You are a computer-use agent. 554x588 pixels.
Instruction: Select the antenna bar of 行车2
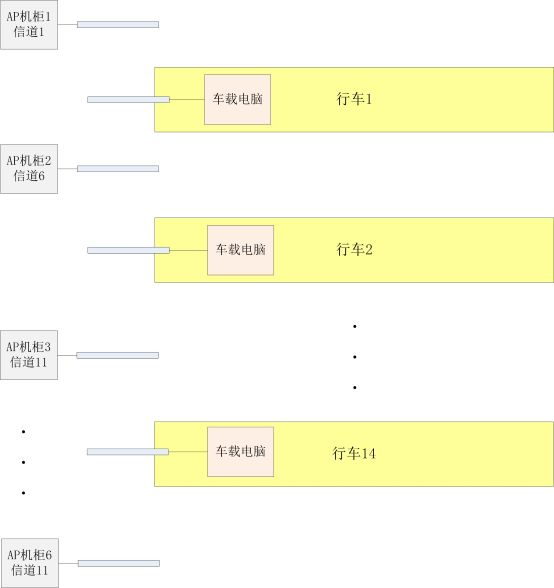pos(128,250)
